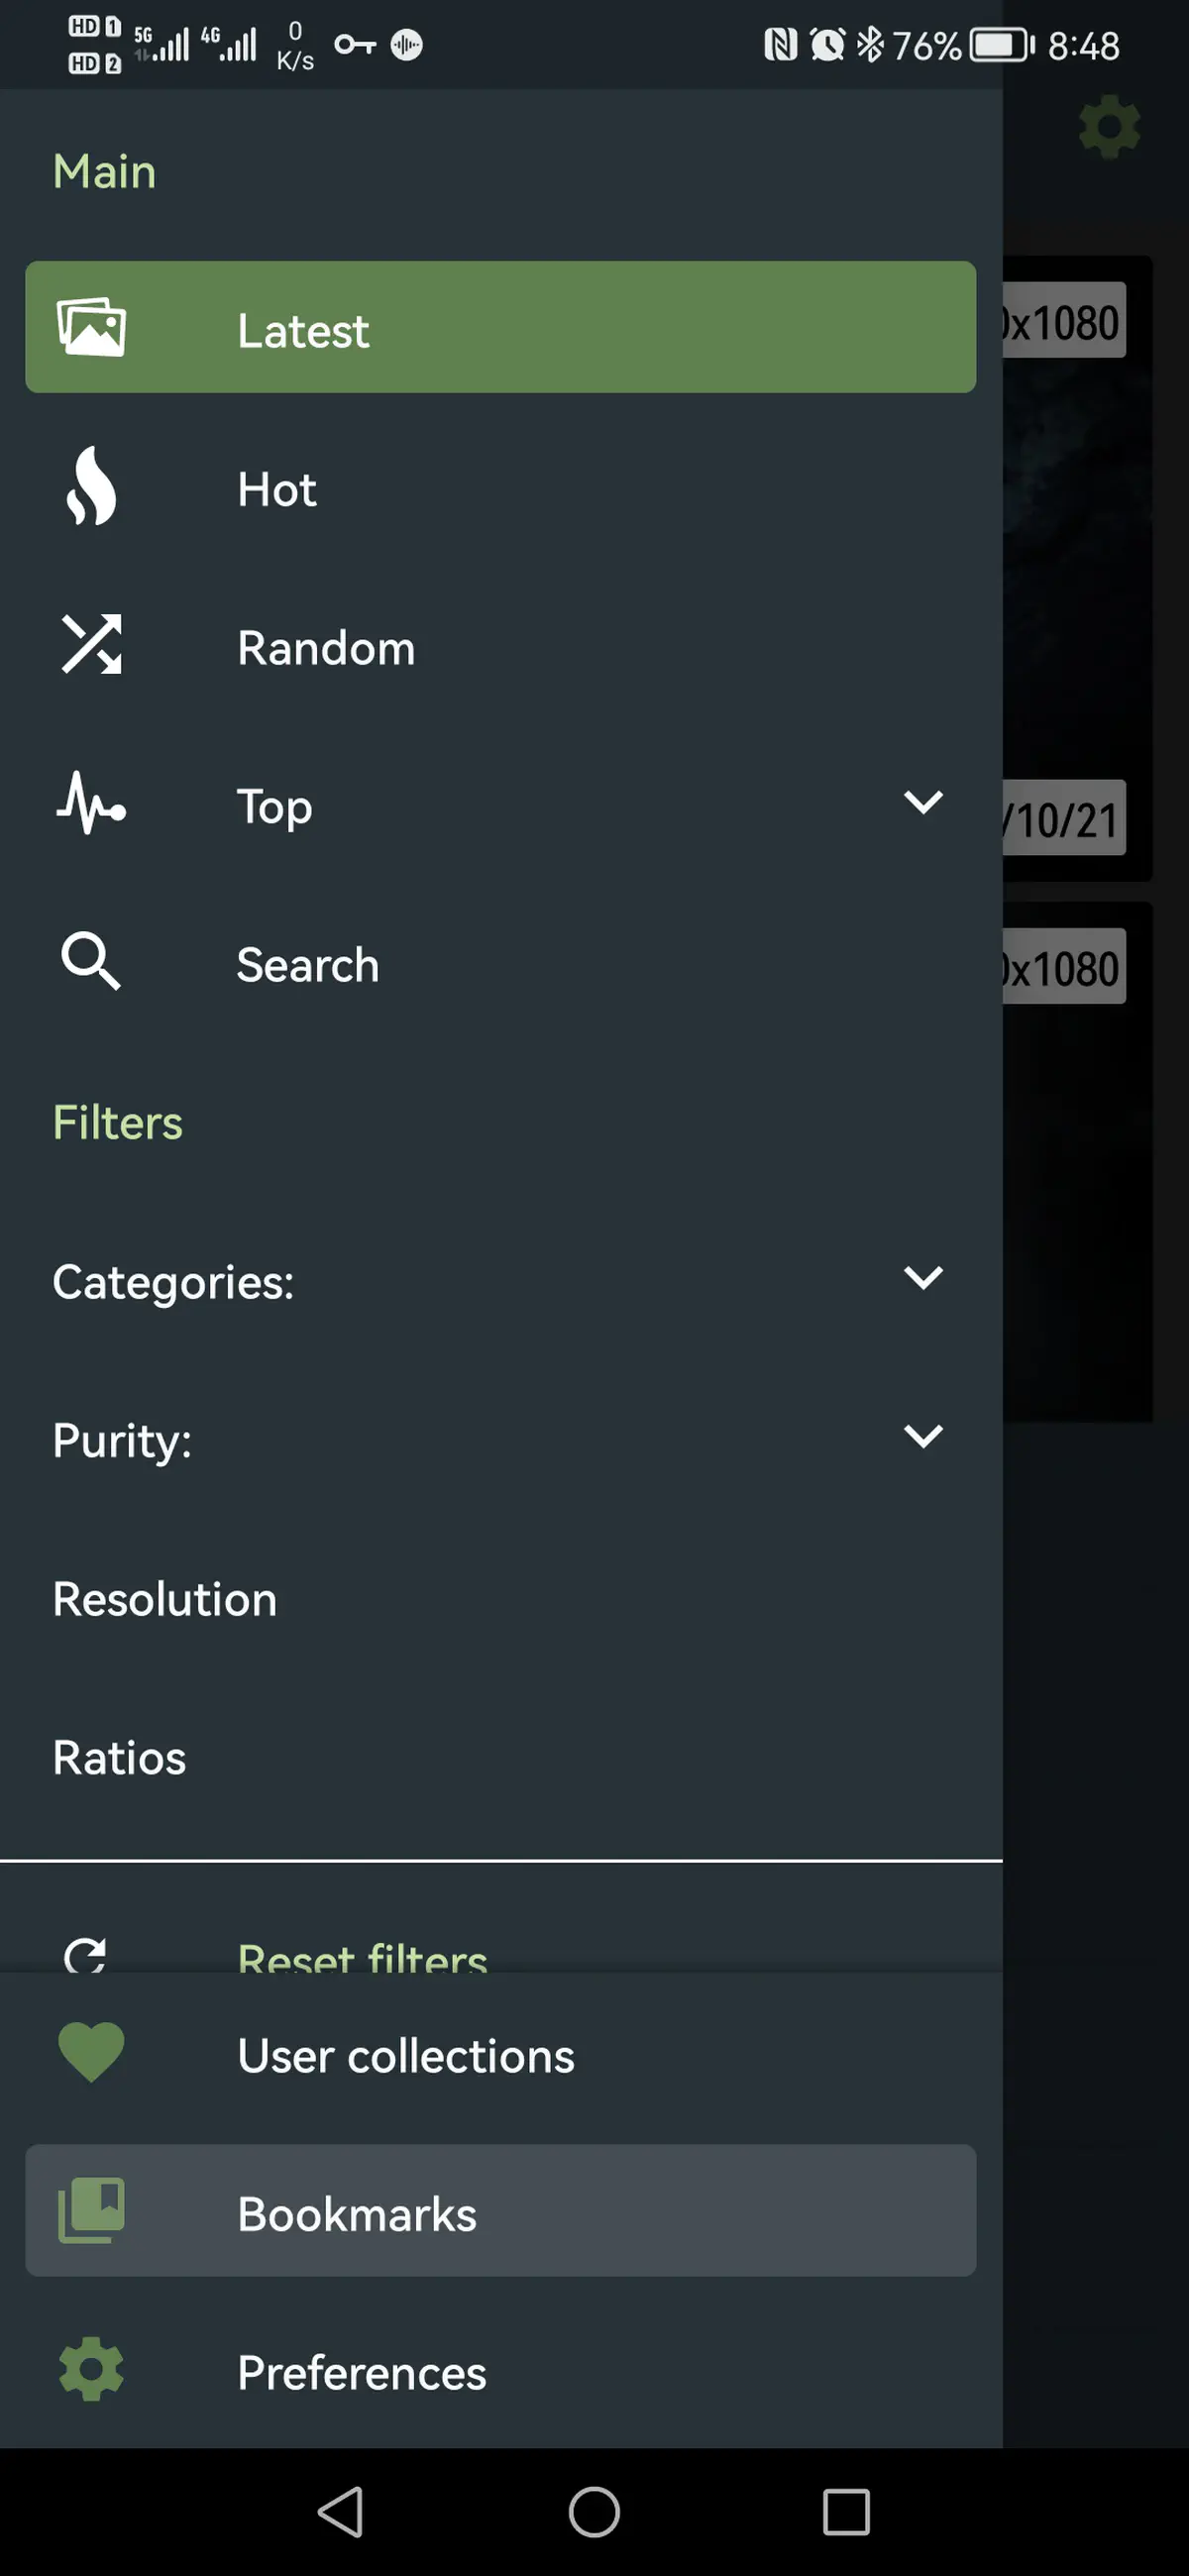Tap the Bookmarks icon
1189x2576 pixels.
click(91, 2210)
